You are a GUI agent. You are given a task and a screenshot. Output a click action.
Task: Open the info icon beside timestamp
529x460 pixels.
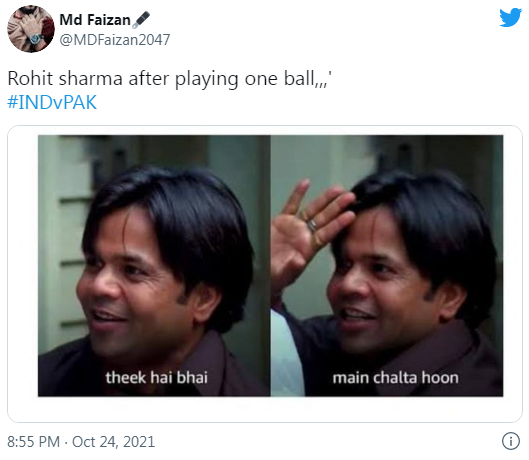click(x=511, y=441)
